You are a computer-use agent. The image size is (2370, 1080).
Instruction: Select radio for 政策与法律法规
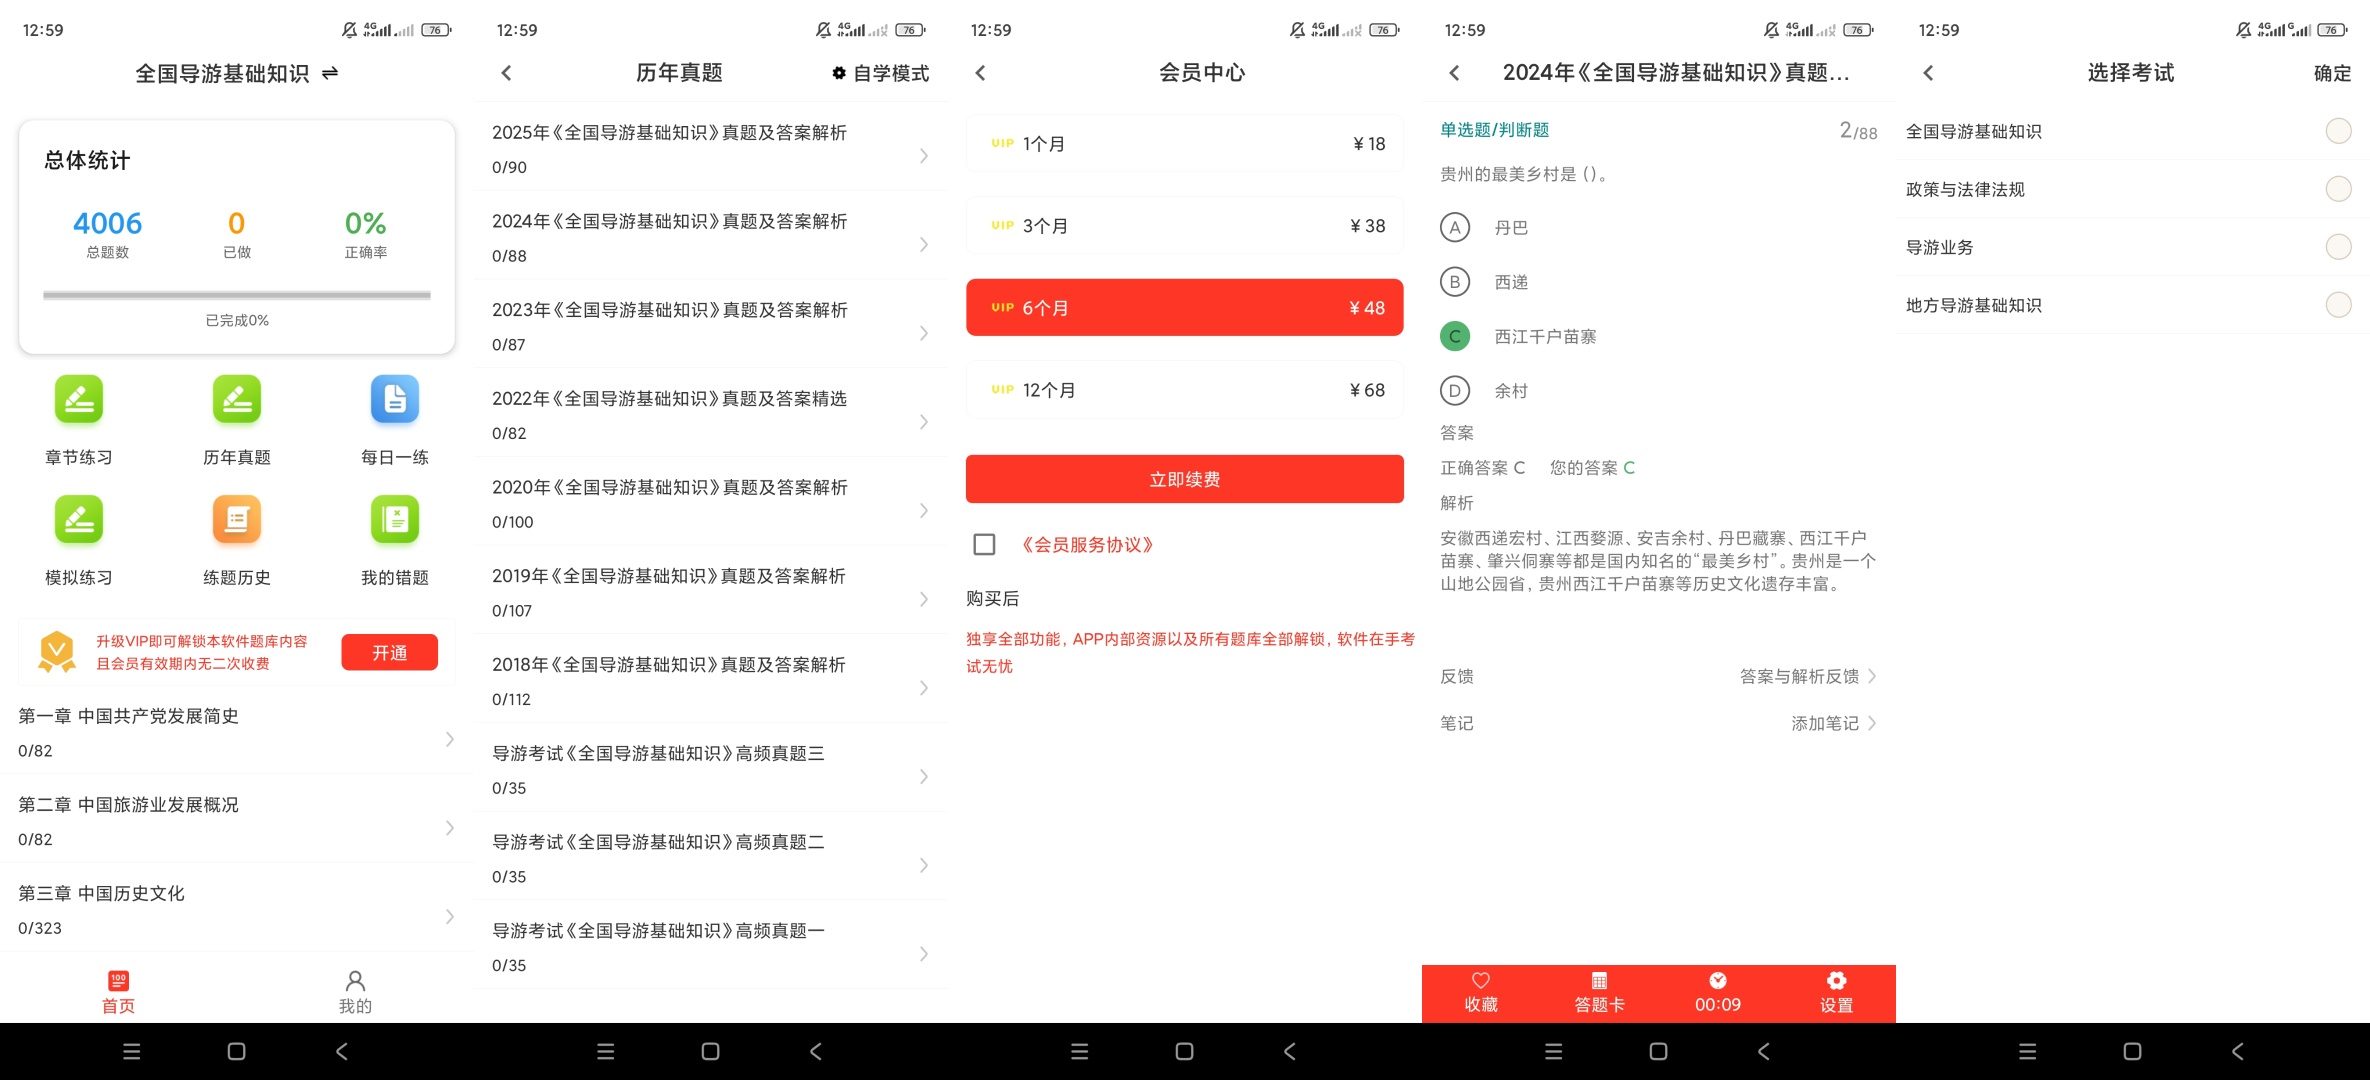2338,189
